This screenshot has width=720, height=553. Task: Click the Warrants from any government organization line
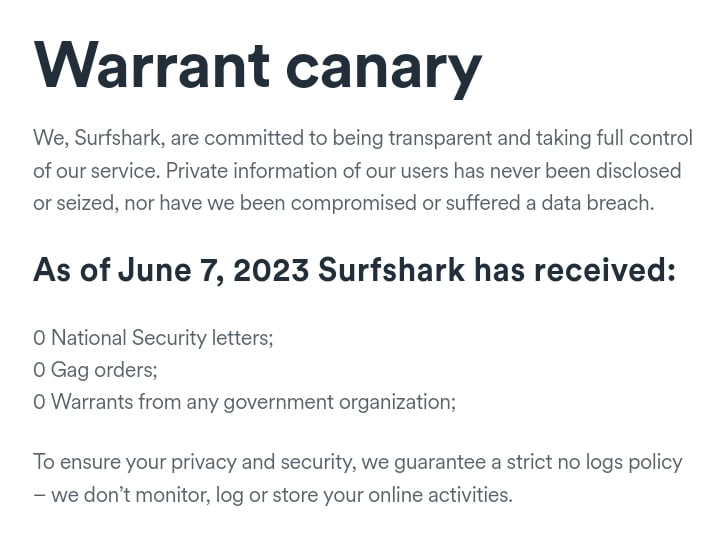244,402
